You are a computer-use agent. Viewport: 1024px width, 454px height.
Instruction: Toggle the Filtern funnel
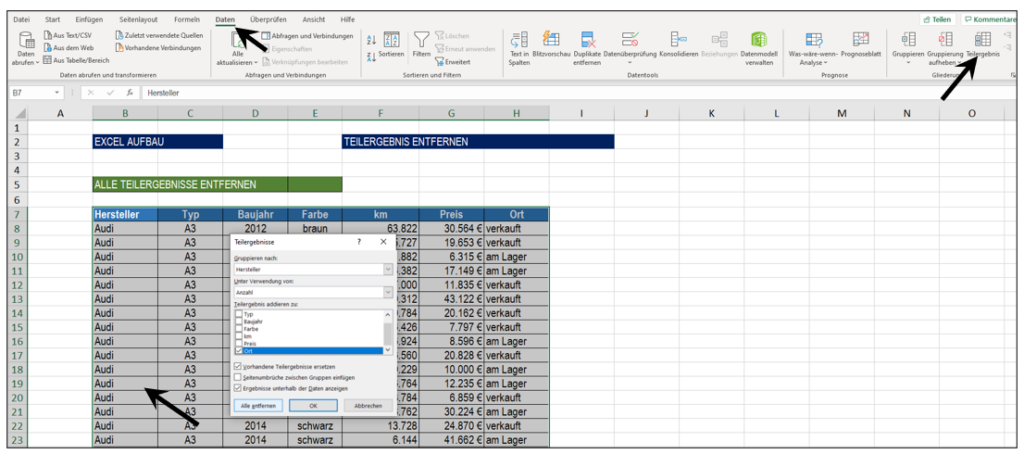point(421,46)
